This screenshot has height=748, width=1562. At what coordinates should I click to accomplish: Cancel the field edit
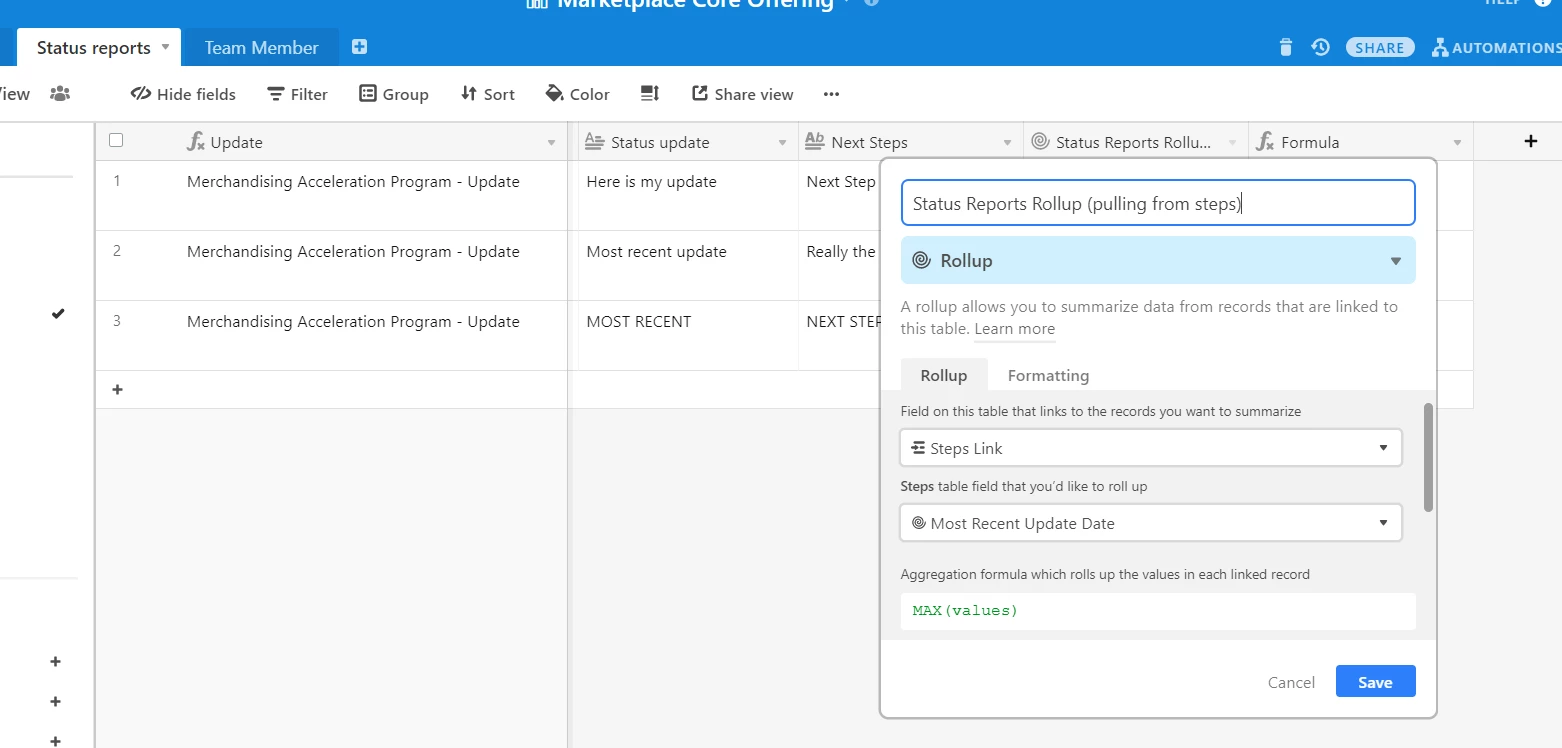(x=1291, y=682)
